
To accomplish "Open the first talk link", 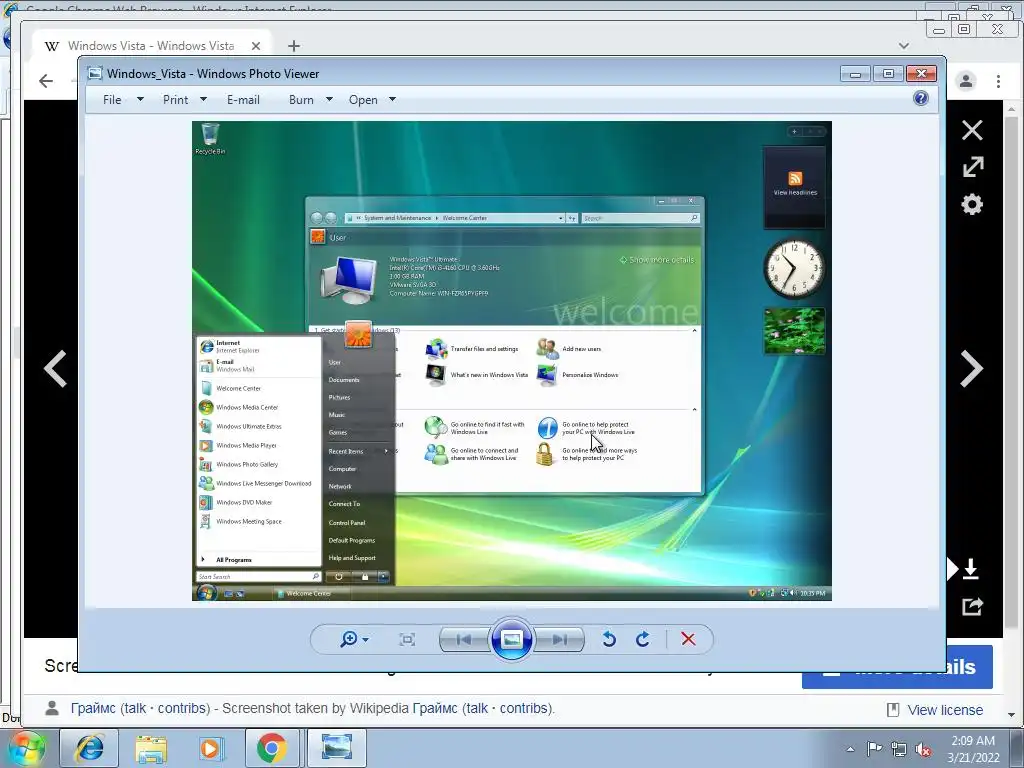I will 135,709.
